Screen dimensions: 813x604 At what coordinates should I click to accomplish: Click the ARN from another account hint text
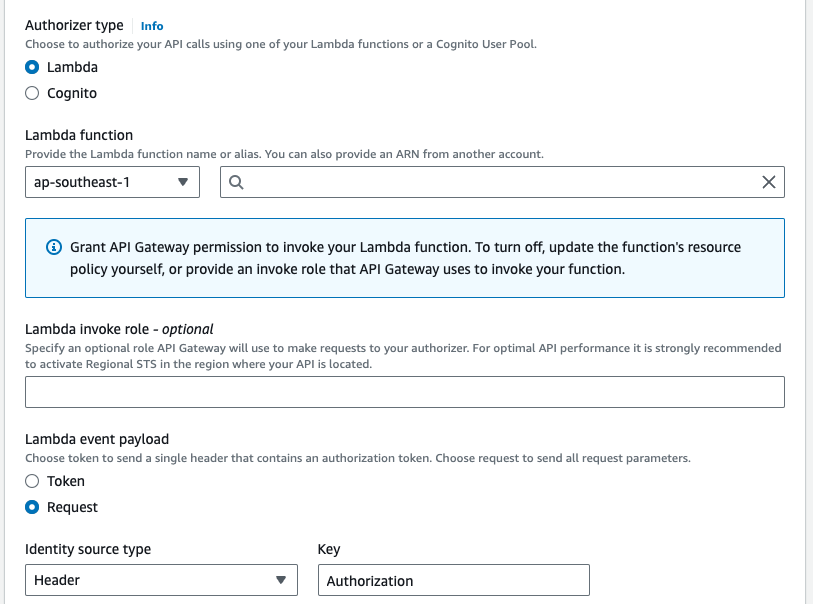pos(285,154)
